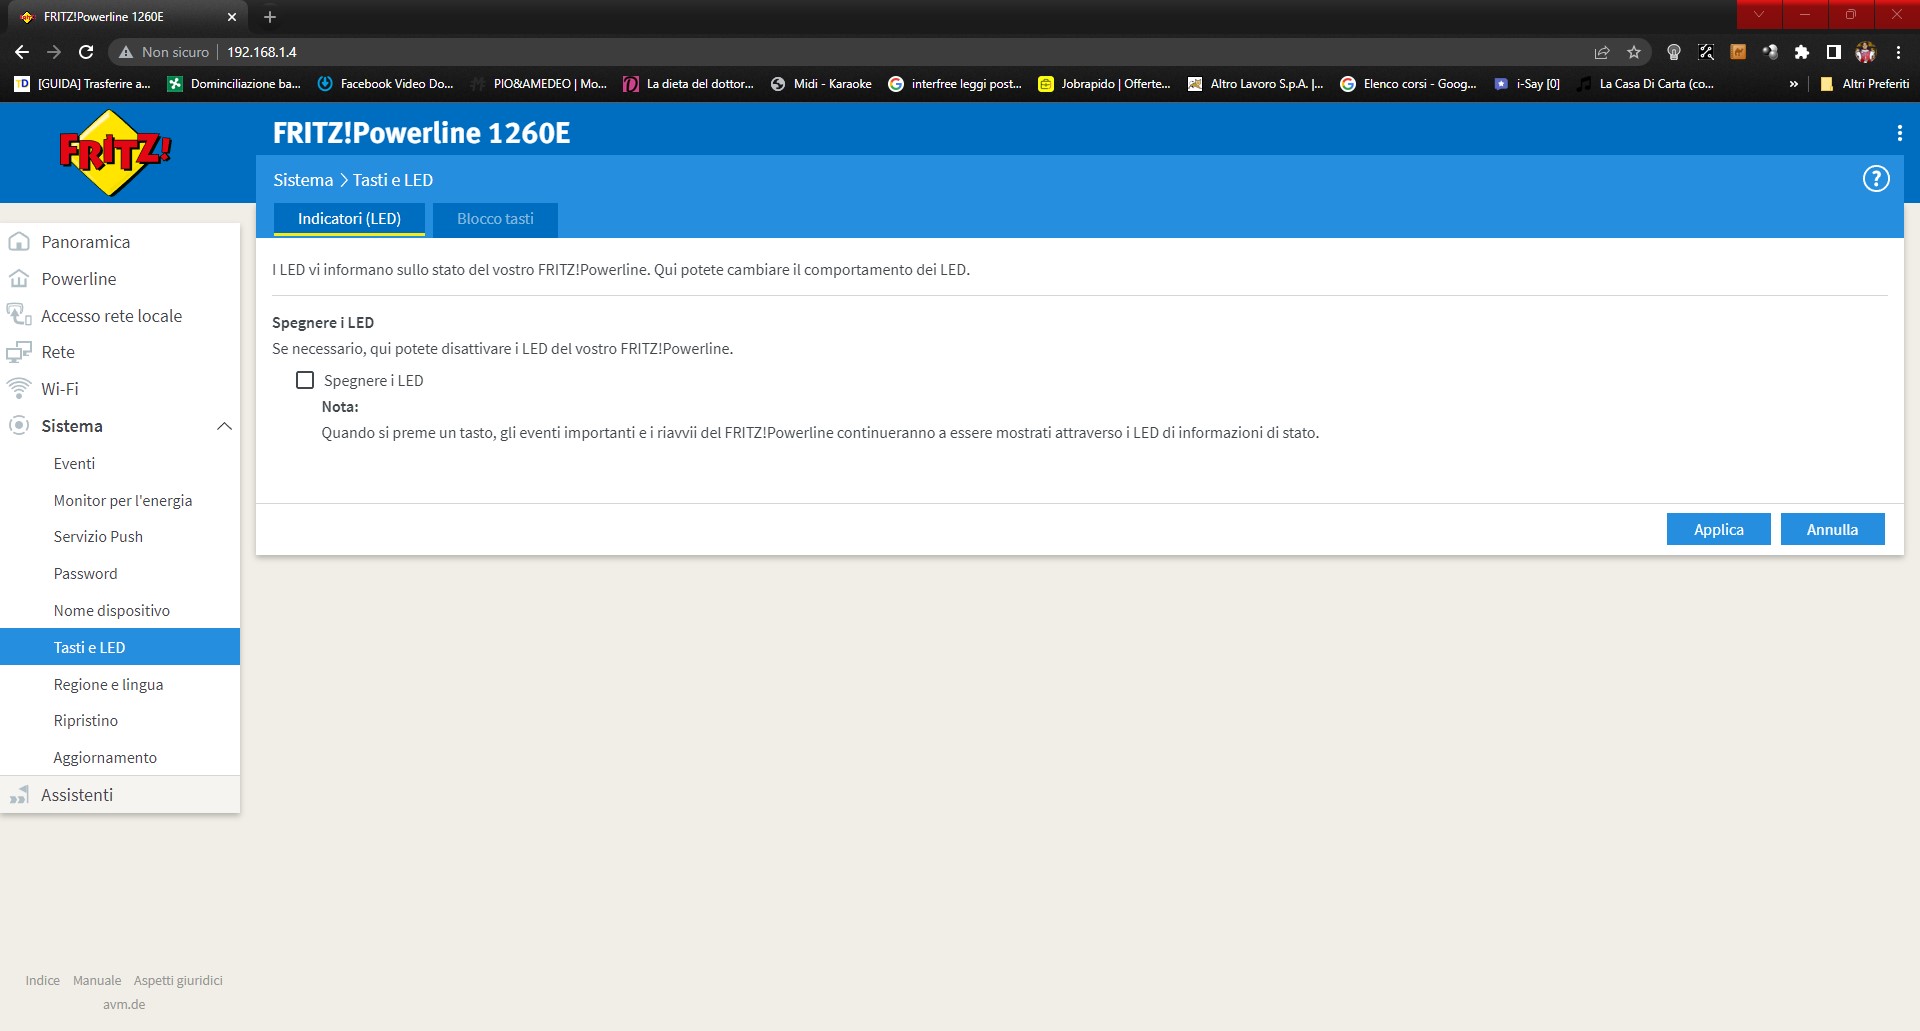Open the browser profile avatar
The width and height of the screenshot is (1920, 1031).
1866,52
